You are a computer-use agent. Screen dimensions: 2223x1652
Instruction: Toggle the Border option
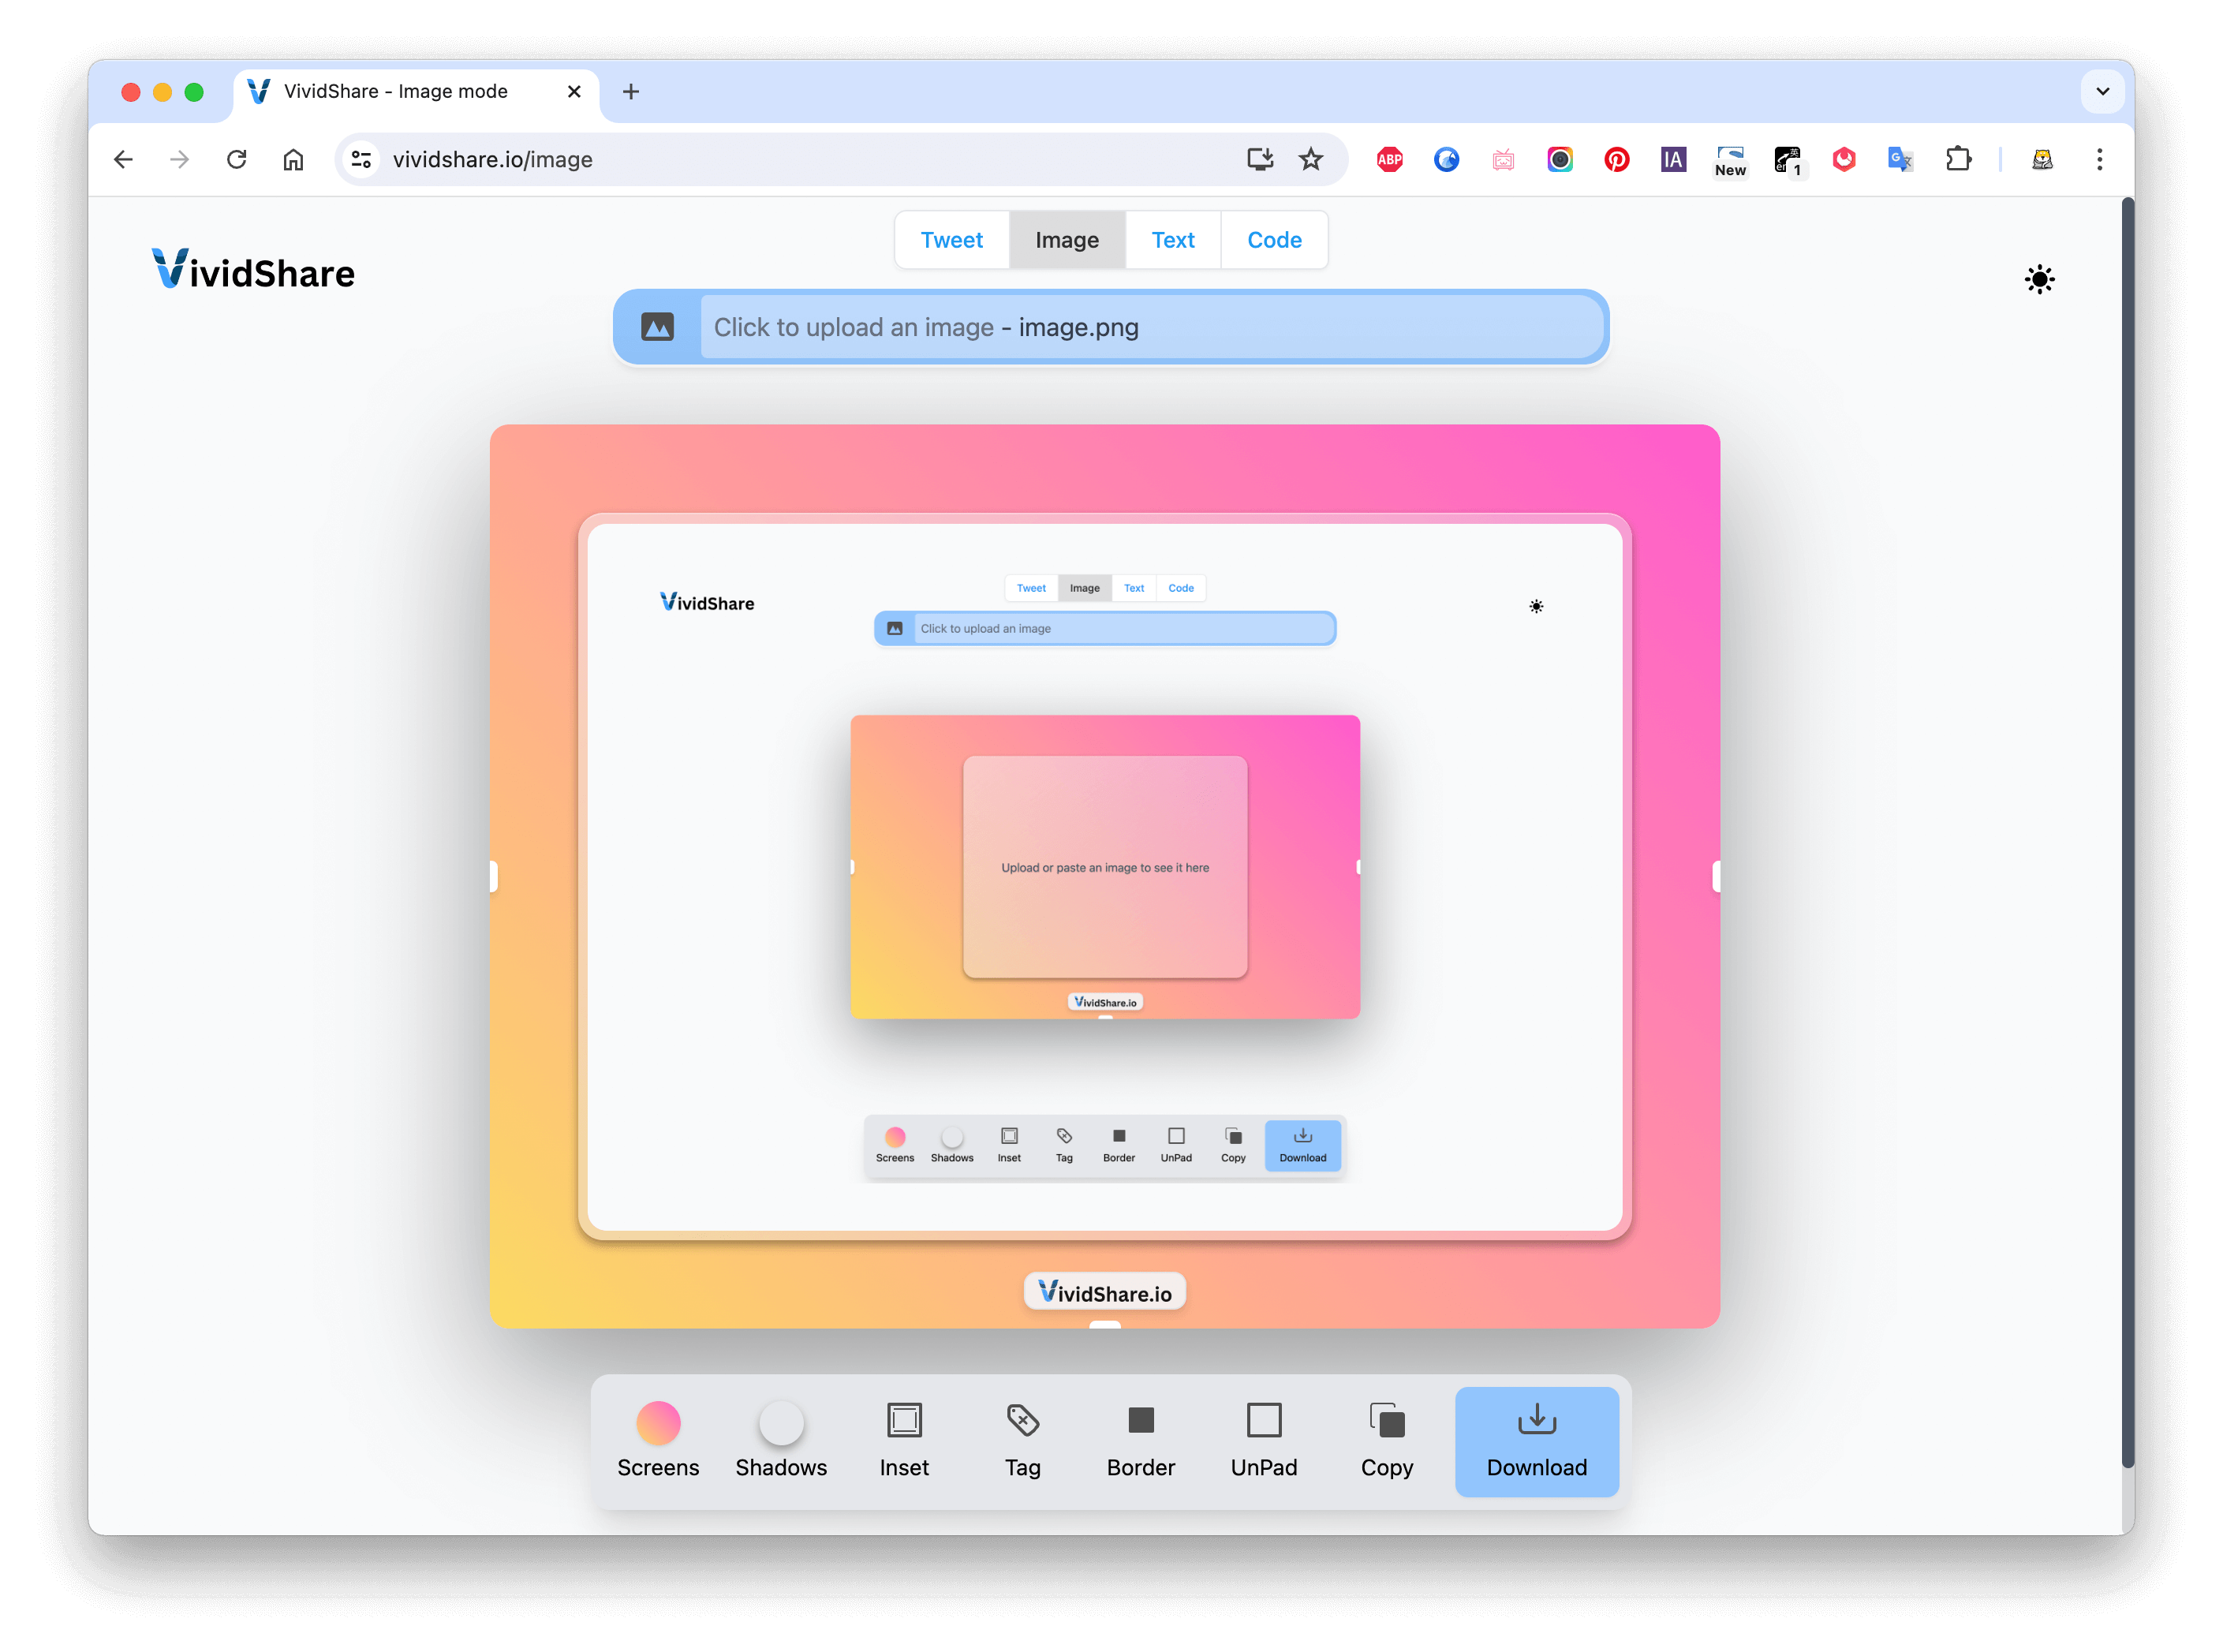pos(1141,1440)
